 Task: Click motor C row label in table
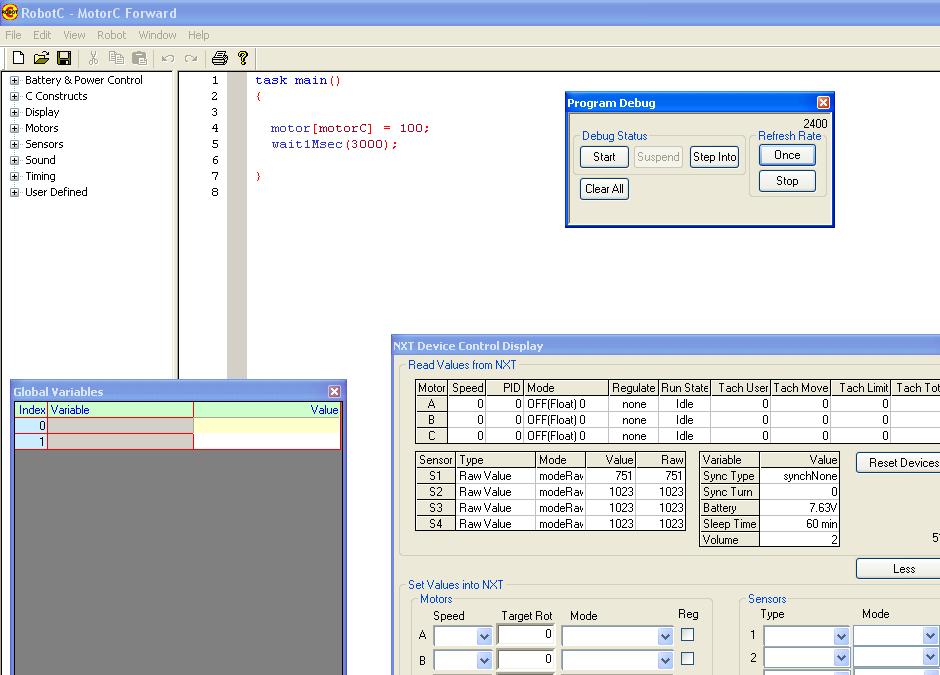click(x=432, y=436)
